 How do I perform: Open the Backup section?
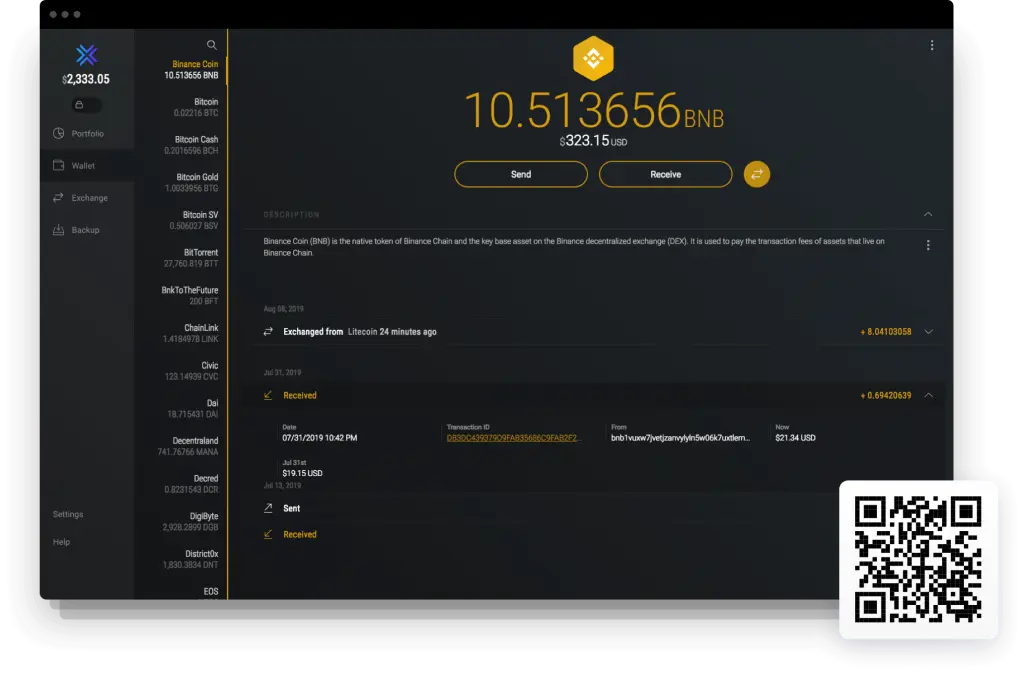point(87,230)
